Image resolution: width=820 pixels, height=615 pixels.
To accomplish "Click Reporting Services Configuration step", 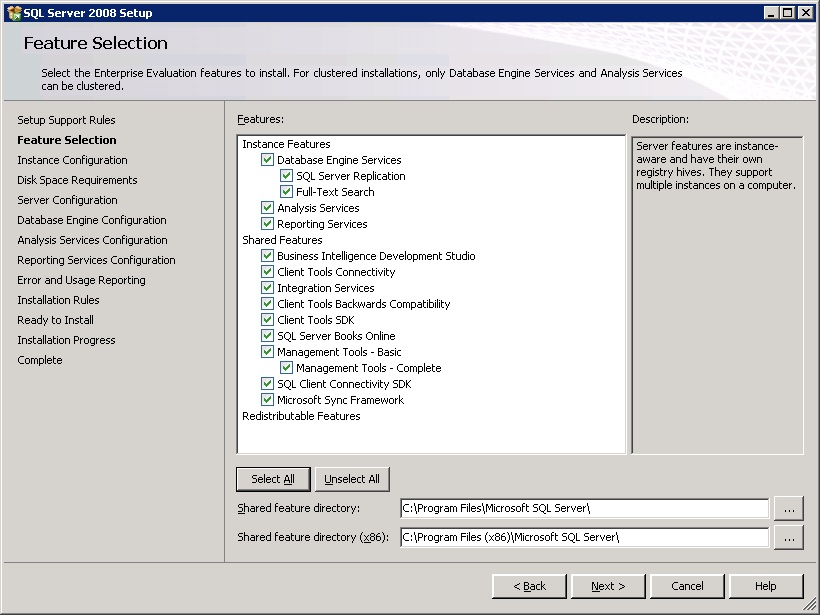I will (96, 260).
